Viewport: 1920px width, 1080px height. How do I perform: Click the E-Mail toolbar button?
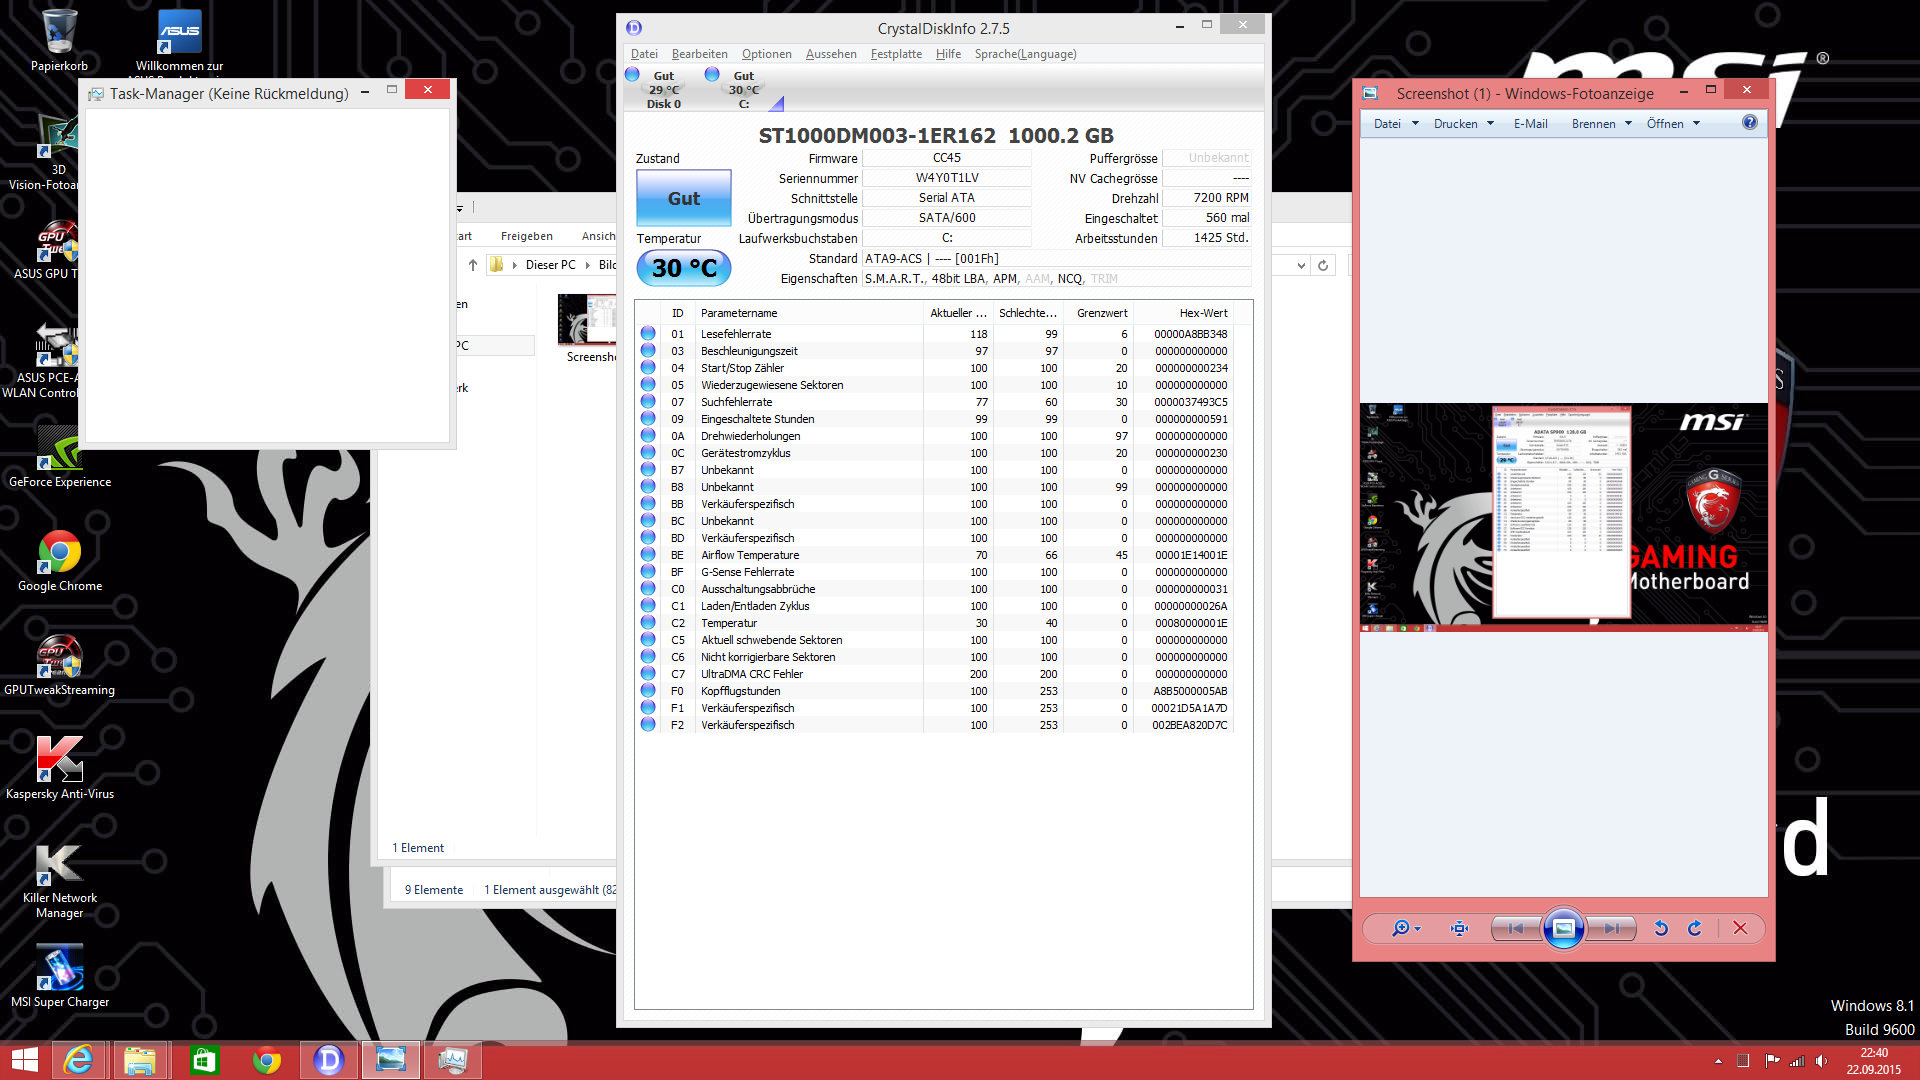[1530, 124]
